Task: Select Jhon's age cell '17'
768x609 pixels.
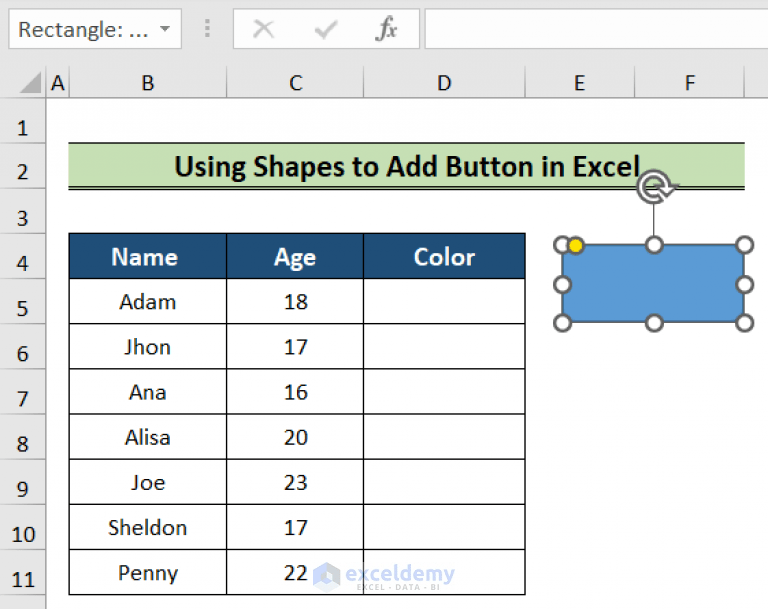Action: point(295,346)
